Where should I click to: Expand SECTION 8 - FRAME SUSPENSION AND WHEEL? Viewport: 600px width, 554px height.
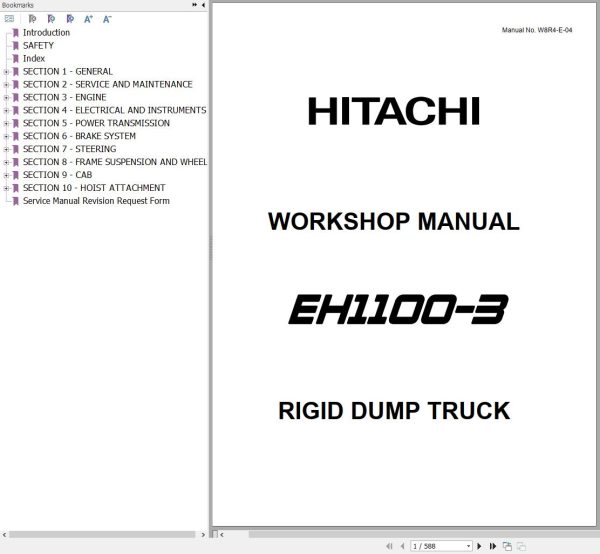coord(6,162)
